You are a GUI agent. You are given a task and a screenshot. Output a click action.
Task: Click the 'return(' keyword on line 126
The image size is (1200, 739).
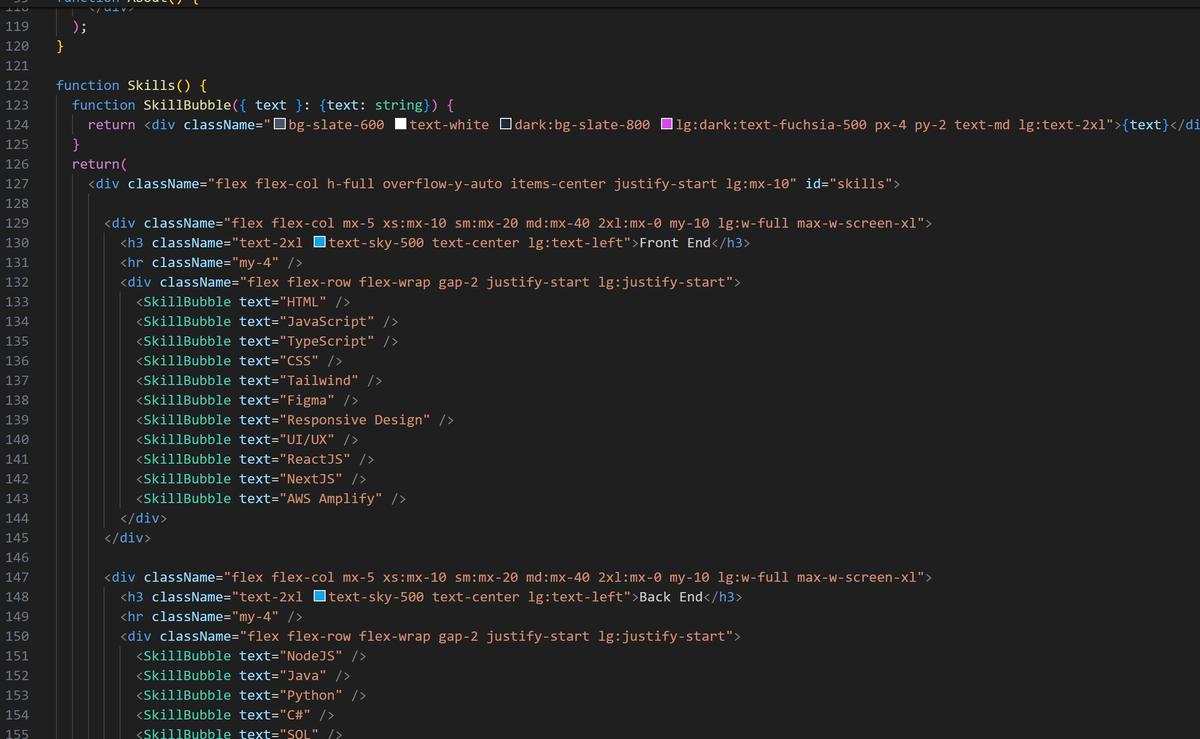[99, 164]
